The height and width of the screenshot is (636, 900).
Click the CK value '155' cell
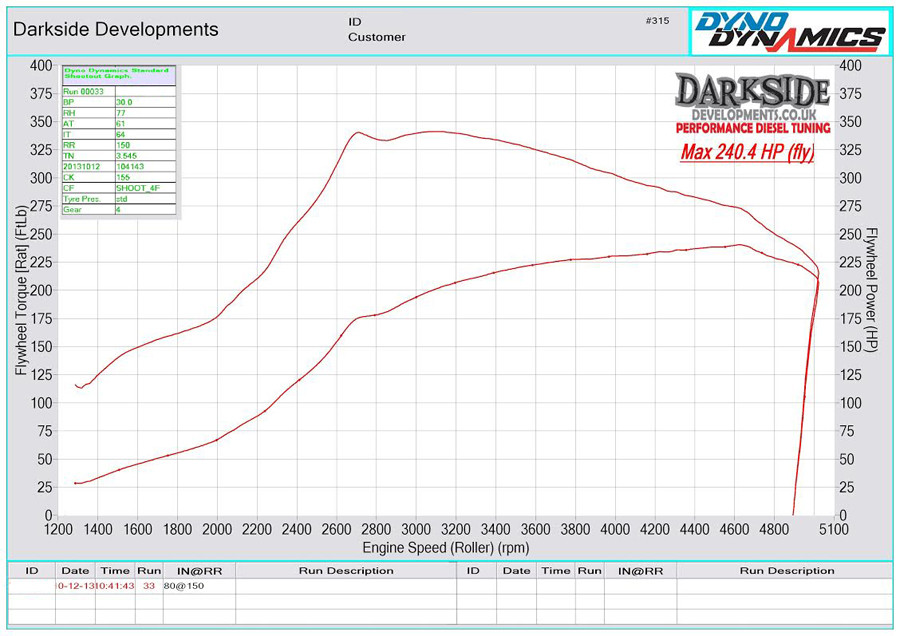[x=145, y=177]
